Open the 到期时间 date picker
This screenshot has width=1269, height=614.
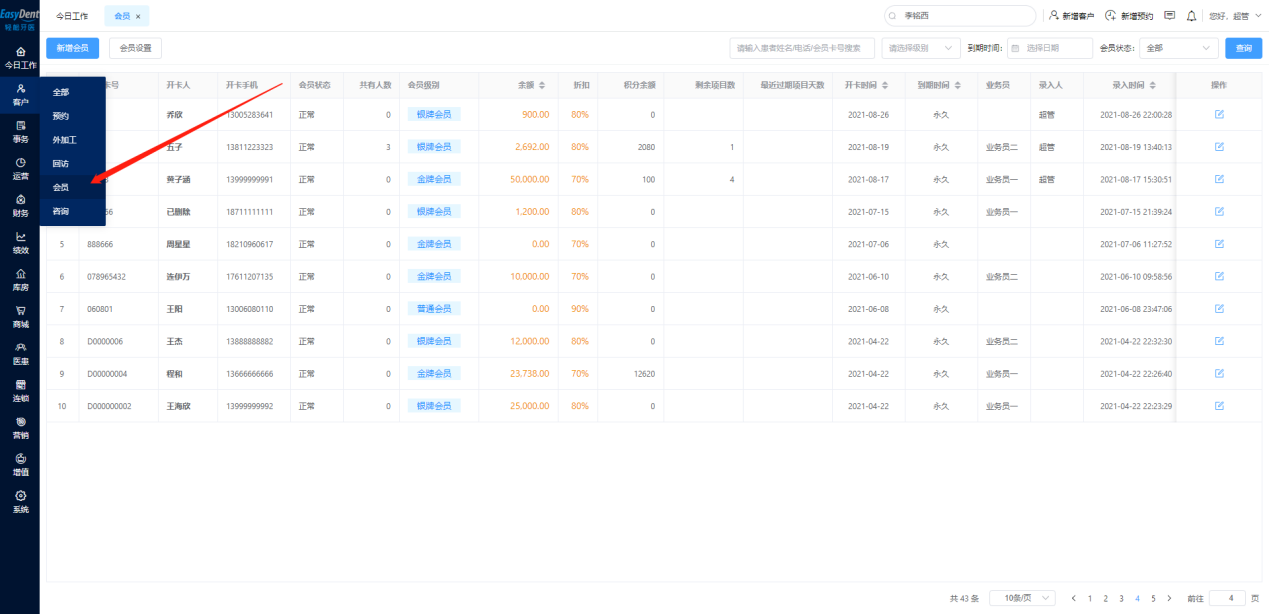pos(1049,48)
